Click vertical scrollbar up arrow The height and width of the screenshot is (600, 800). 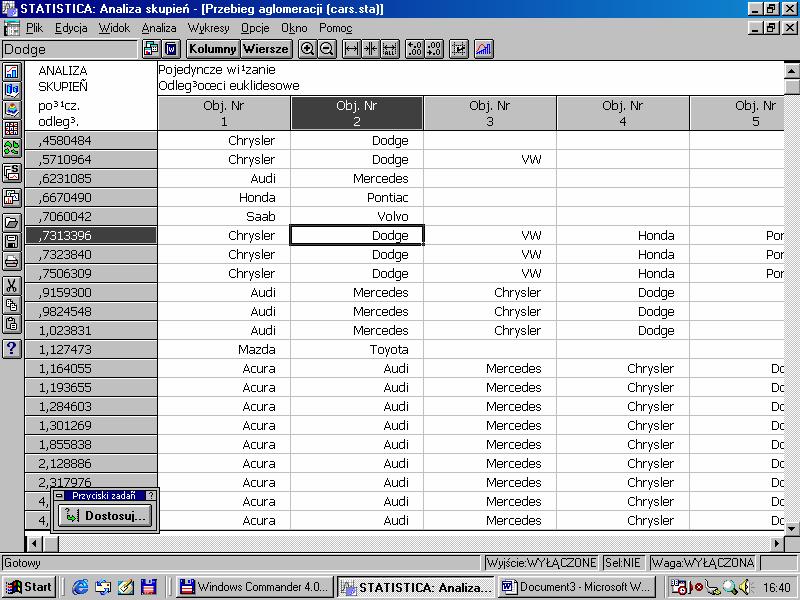[x=792, y=71]
